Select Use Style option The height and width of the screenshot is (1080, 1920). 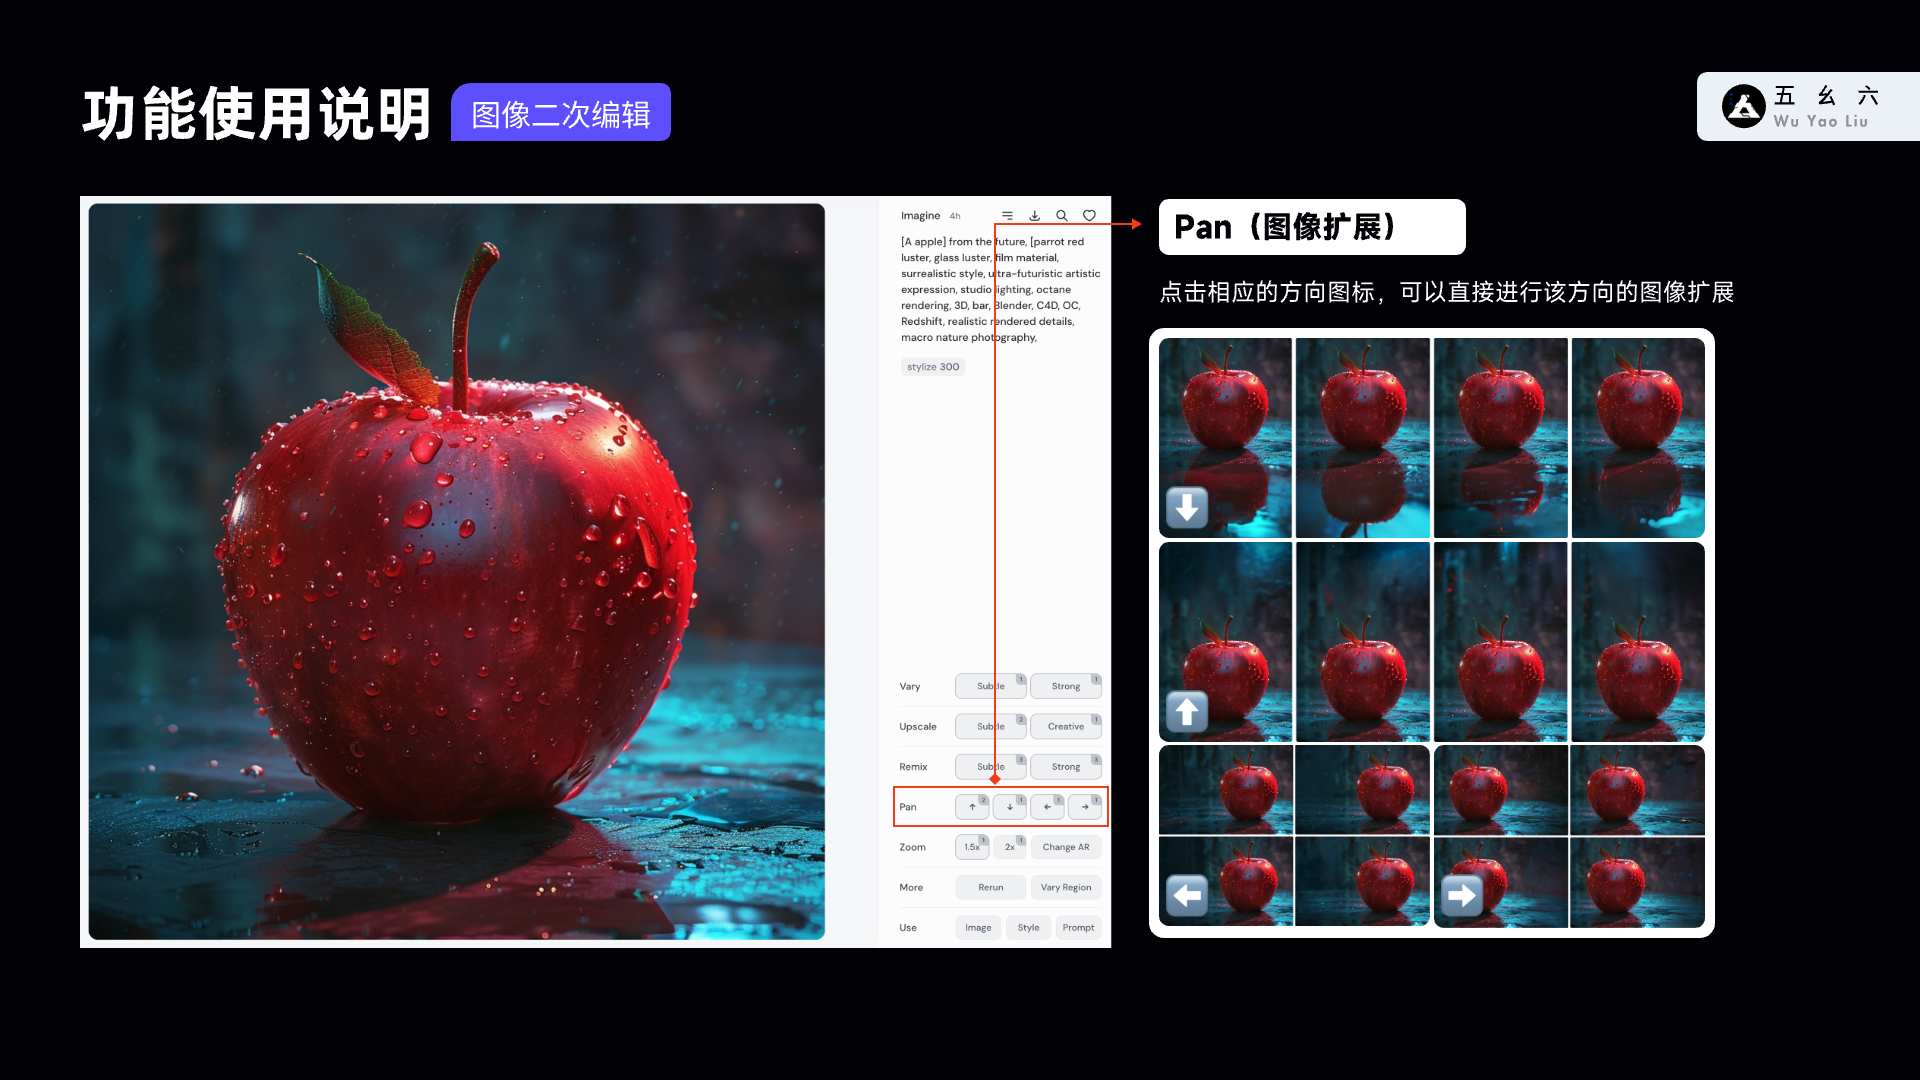tap(1028, 928)
